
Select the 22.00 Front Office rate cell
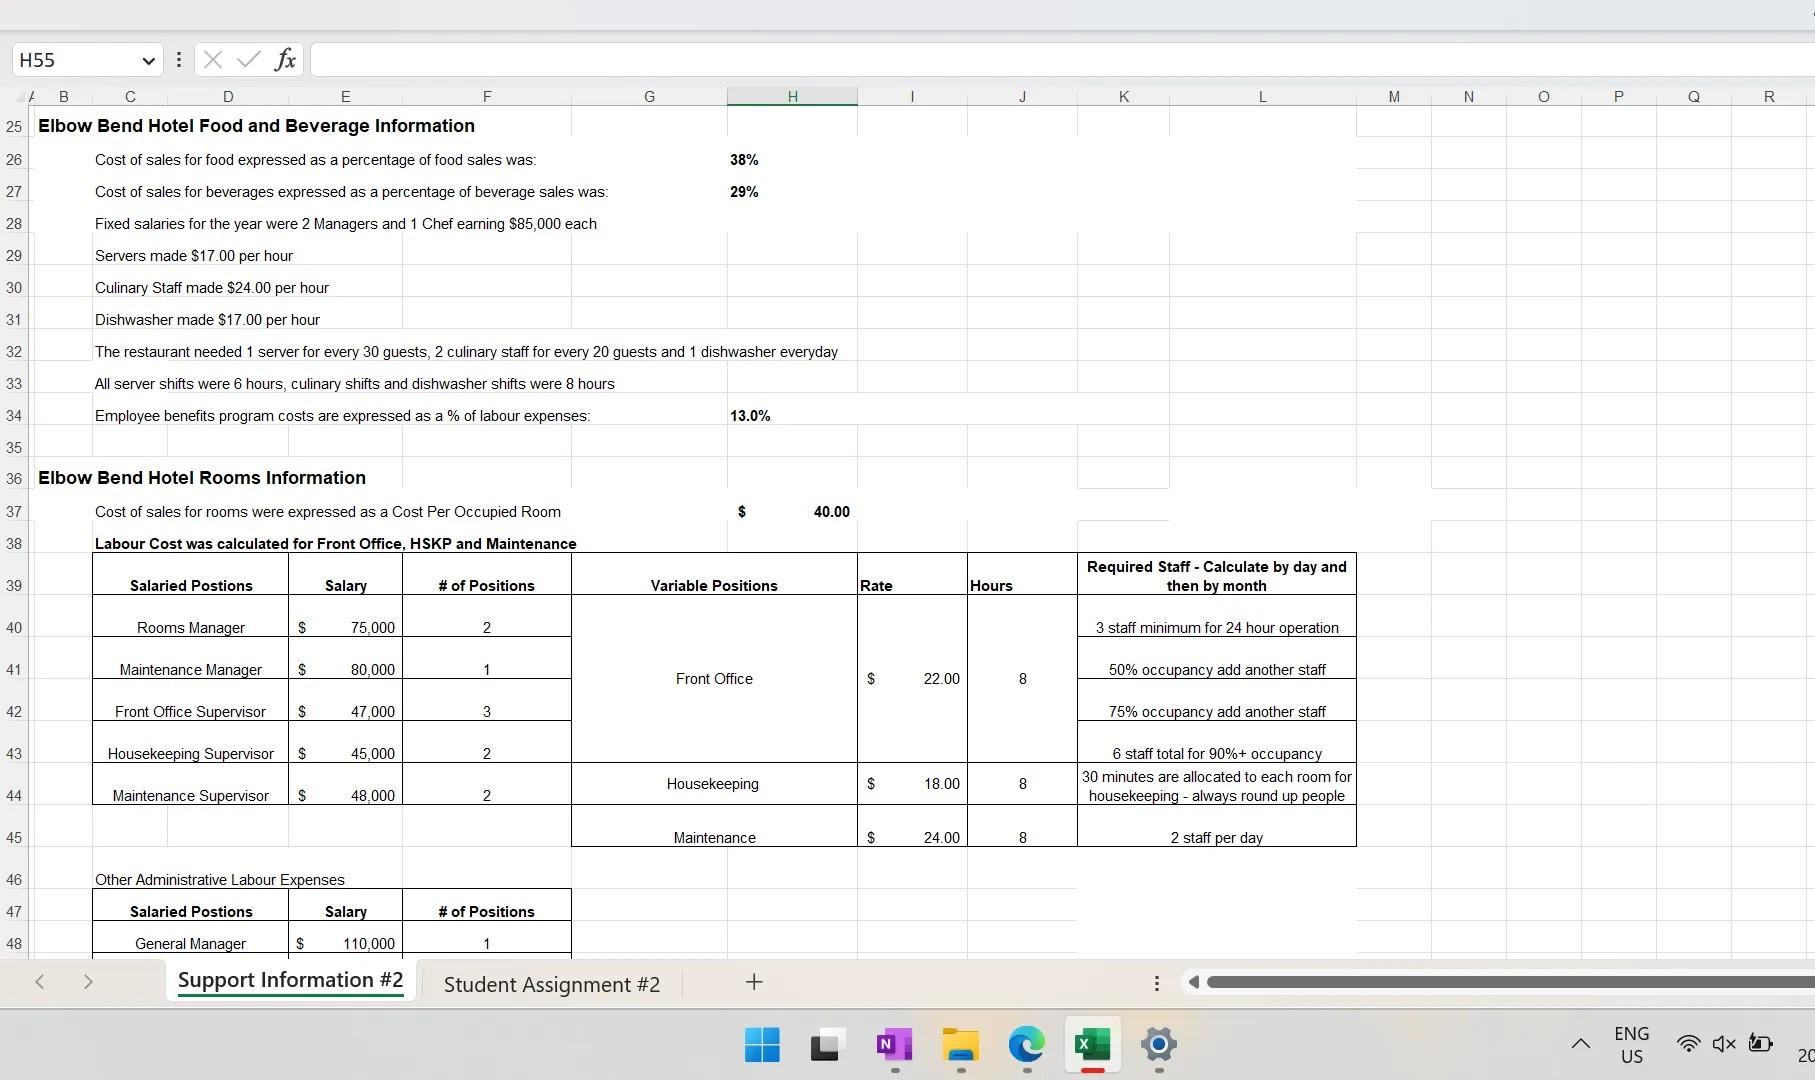tap(912, 679)
